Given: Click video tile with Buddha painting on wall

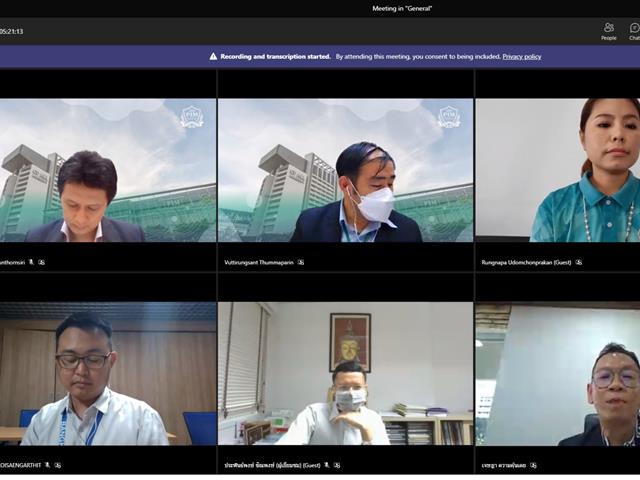Looking at the screenshot, I should (x=345, y=373).
